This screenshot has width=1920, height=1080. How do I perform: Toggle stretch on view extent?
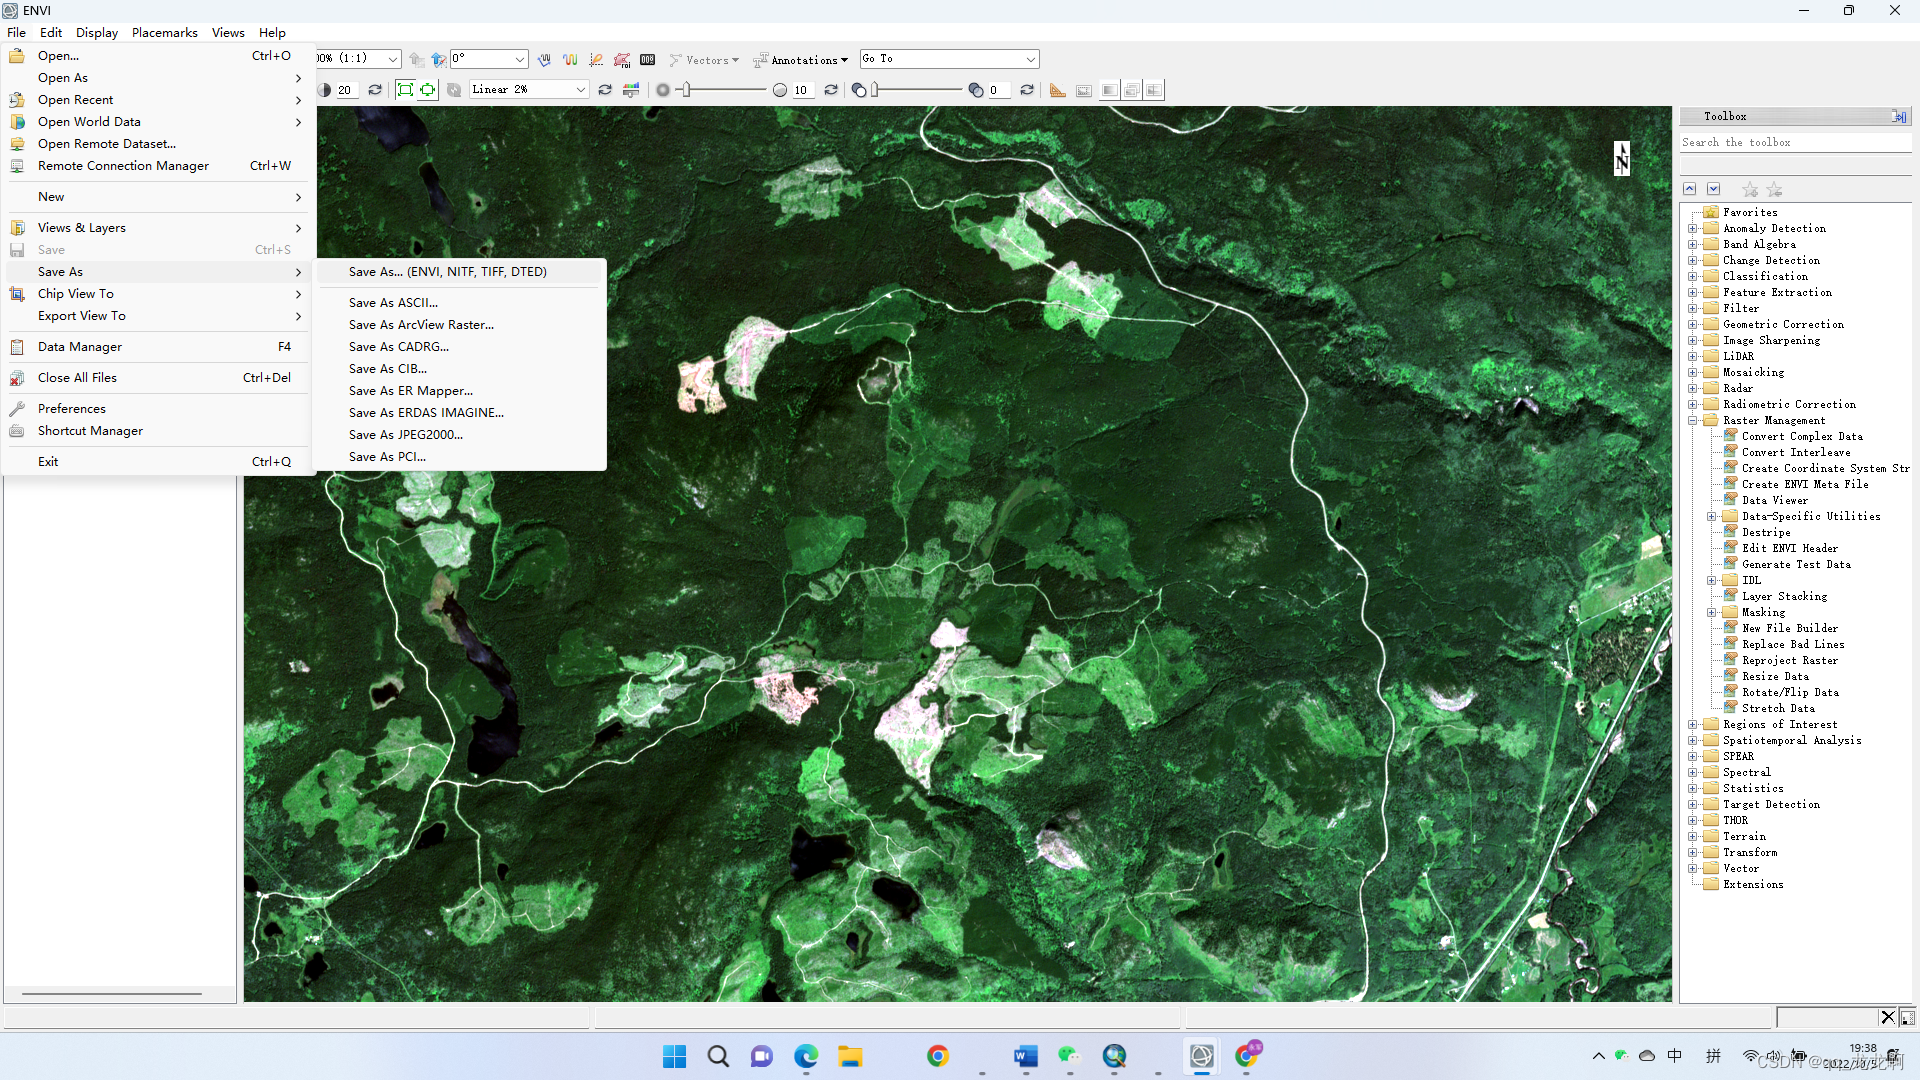click(428, 90)
